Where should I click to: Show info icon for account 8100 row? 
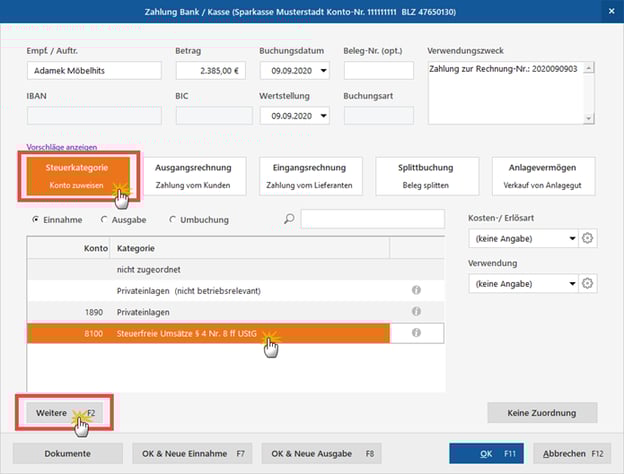pyautogui.click(x=415, y=333)
